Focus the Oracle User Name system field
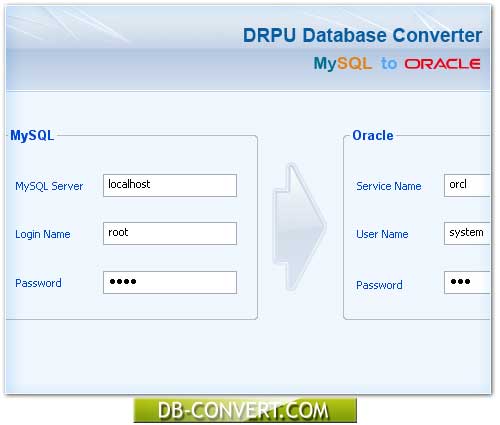This screenshot has height=425, width=500. (467, 233)
